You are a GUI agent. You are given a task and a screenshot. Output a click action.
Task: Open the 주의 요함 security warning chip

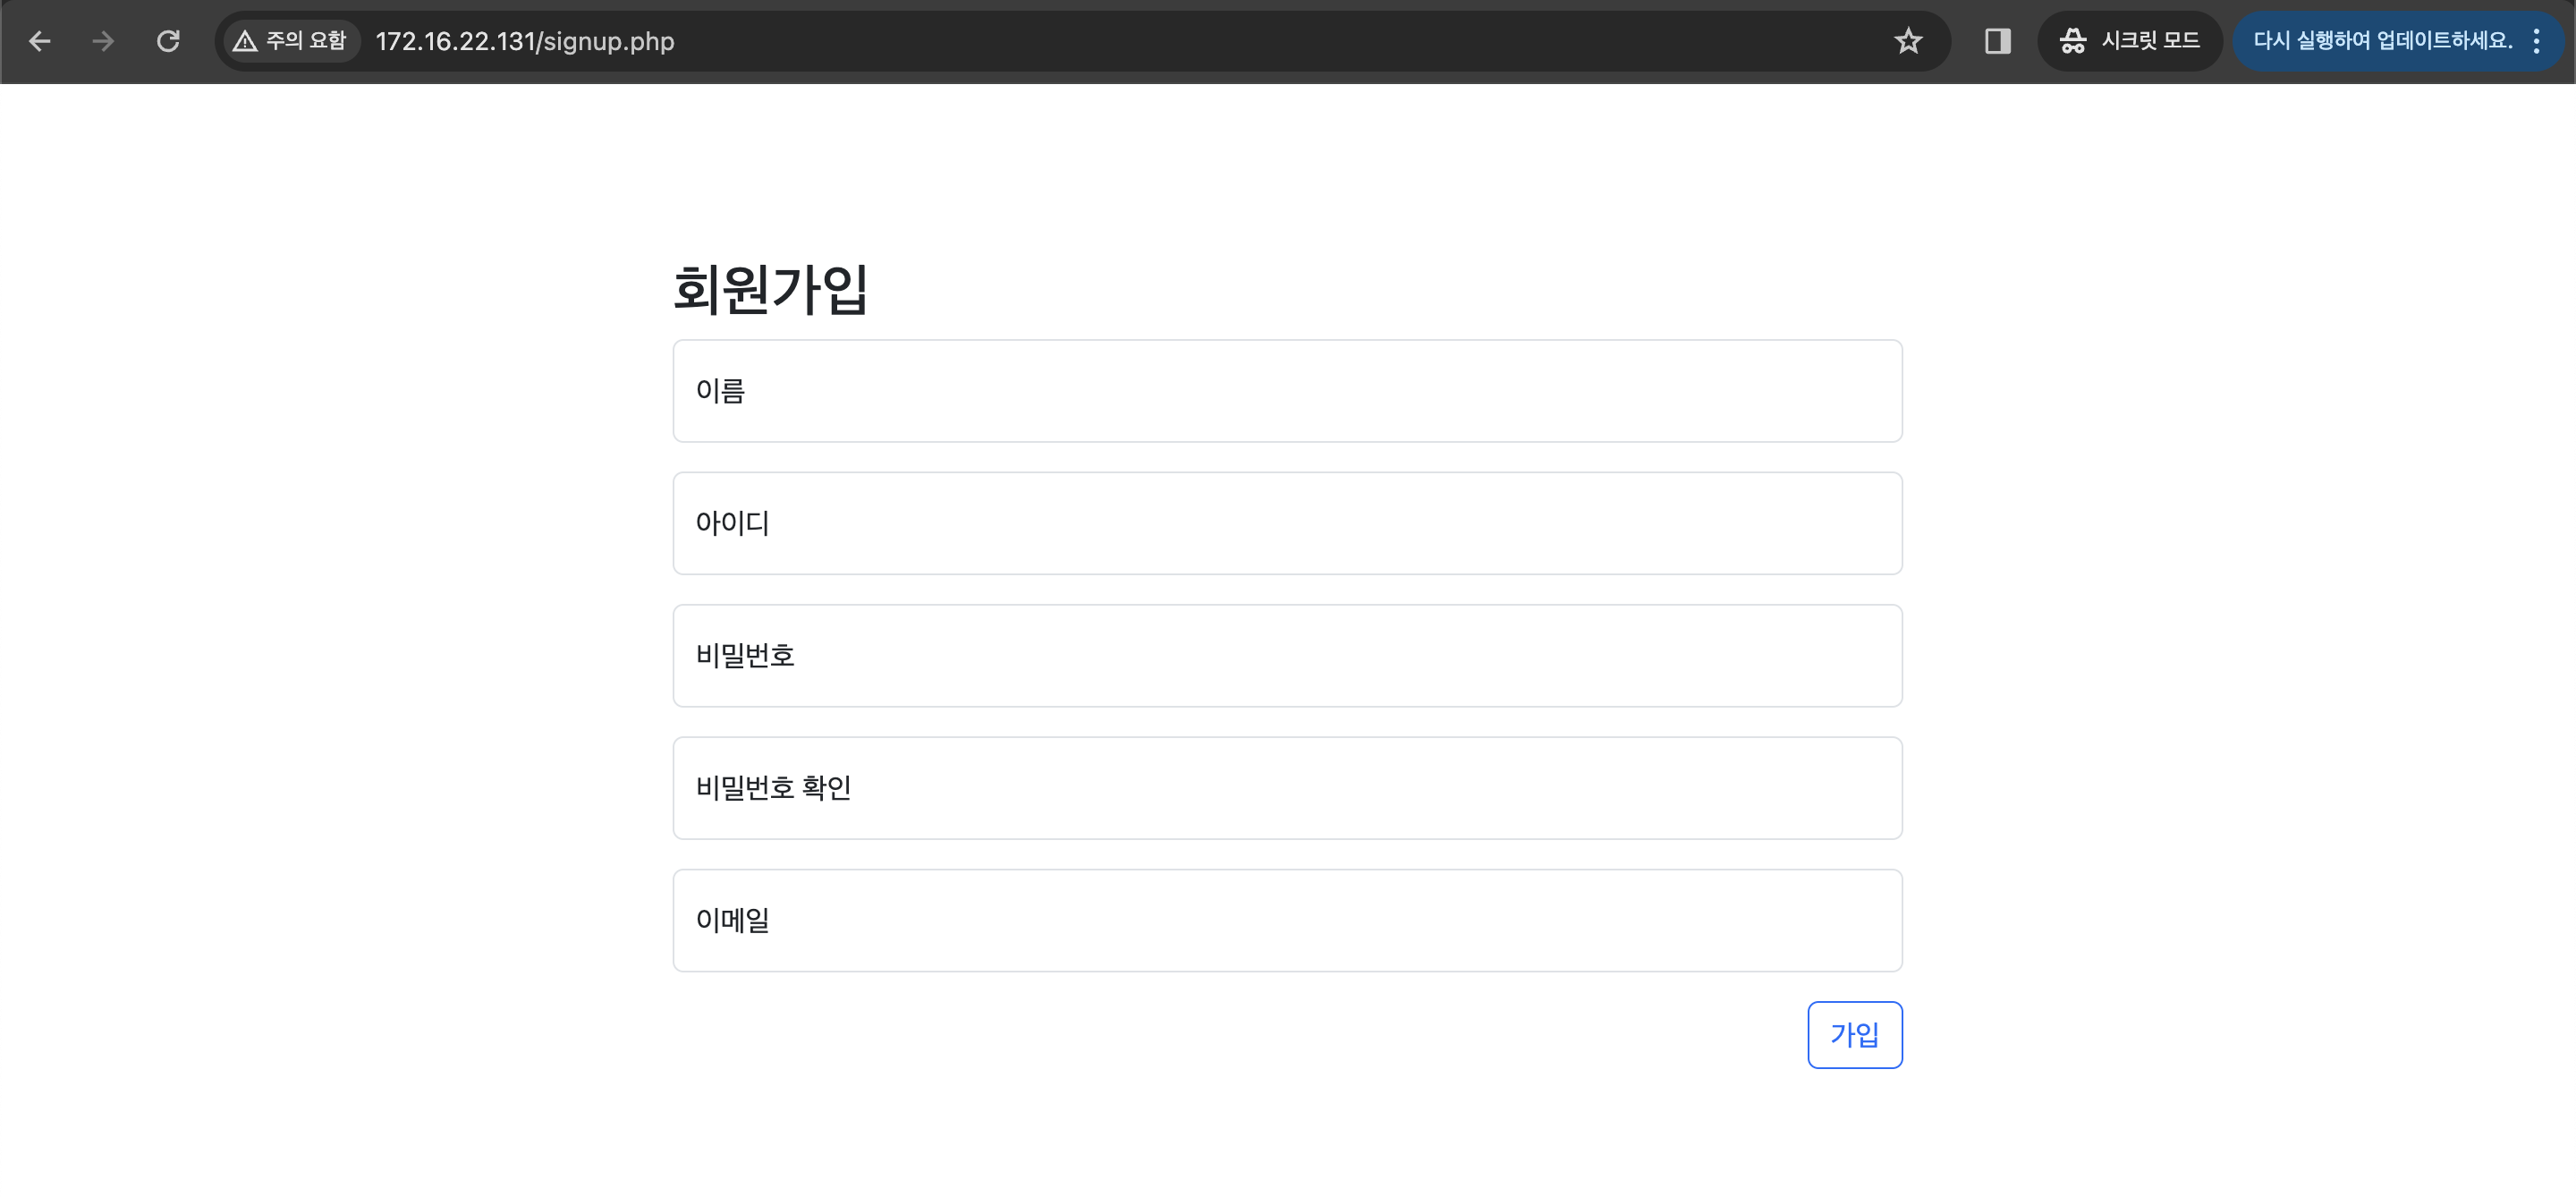point(290,41)
